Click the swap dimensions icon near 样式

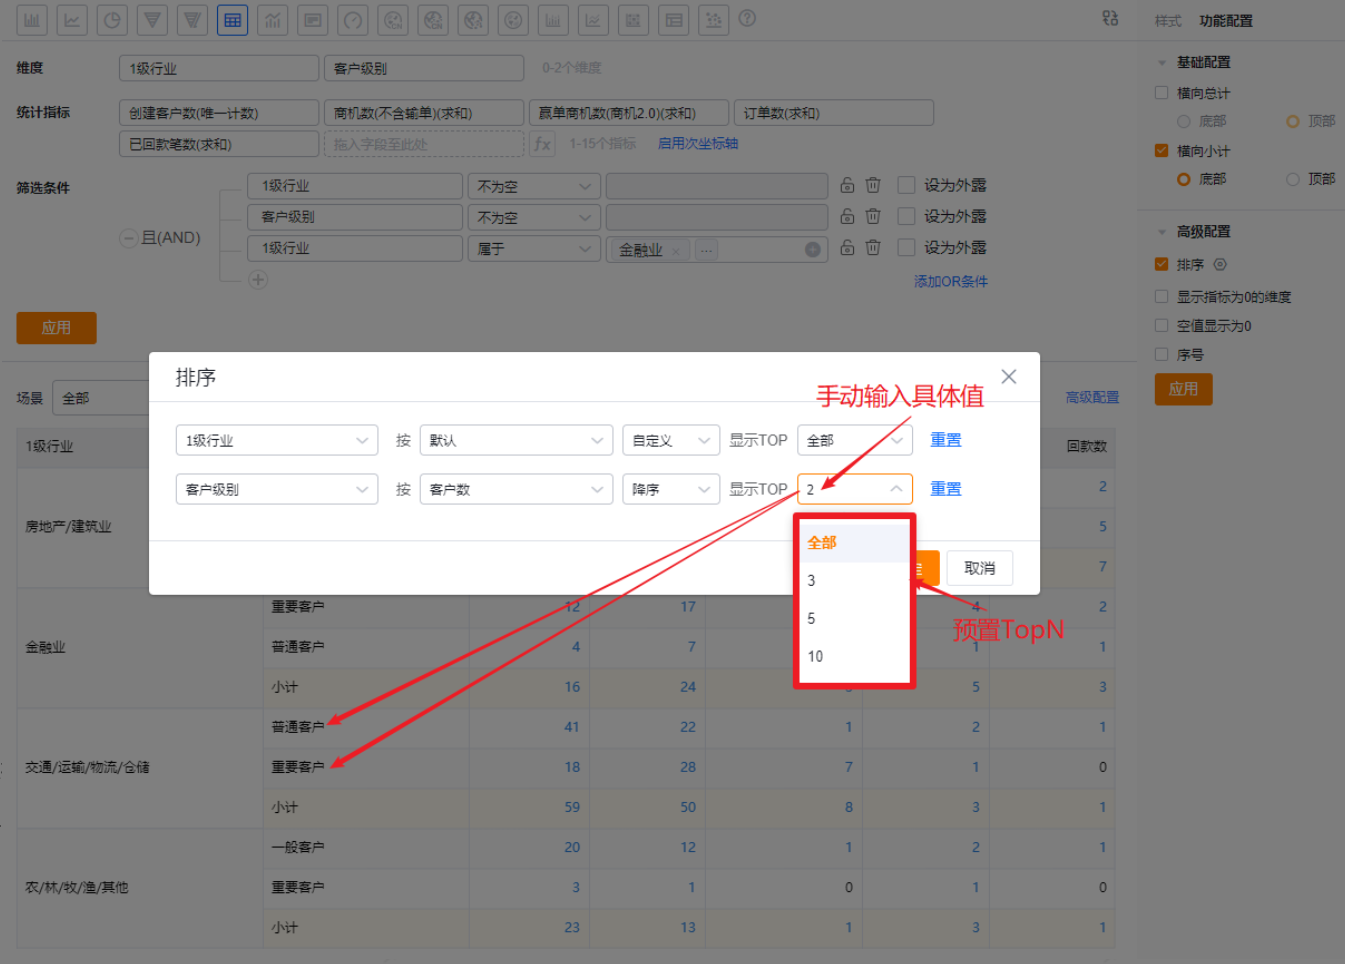(x=1110, y=18)
